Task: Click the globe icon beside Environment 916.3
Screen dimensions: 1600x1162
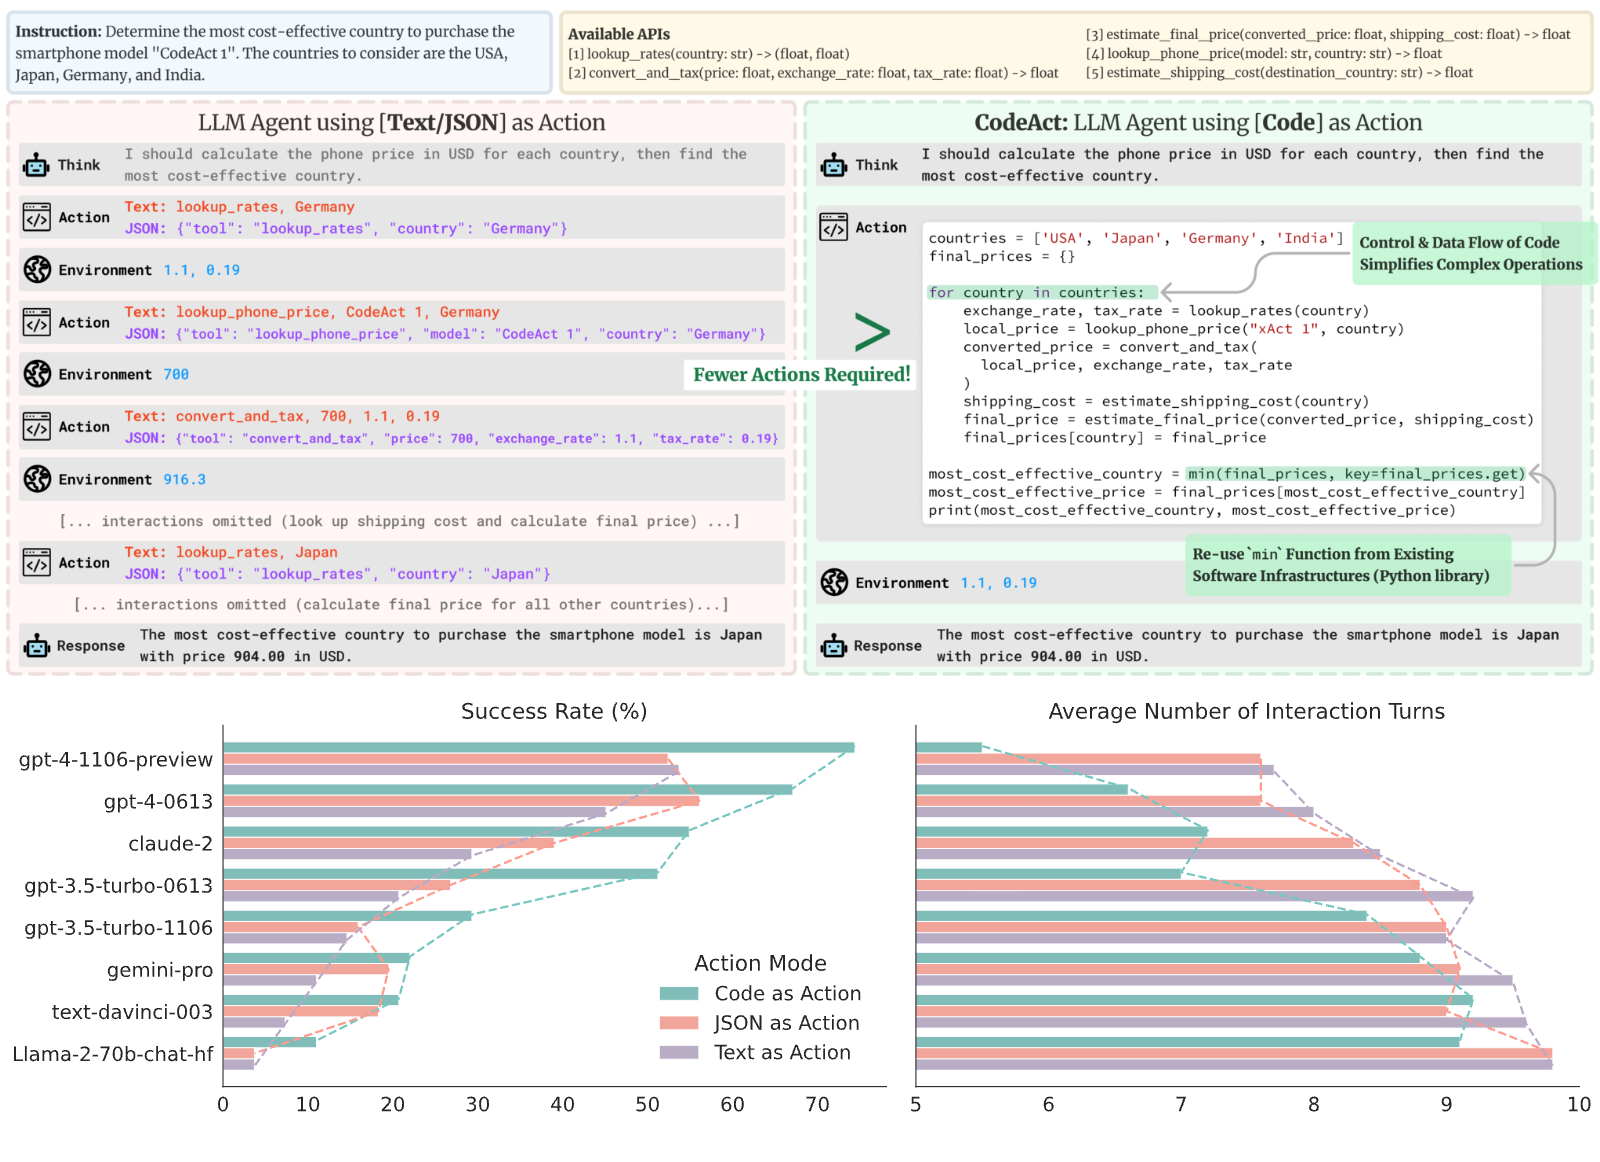Action: pyautogui.click(x=37, y=479)
